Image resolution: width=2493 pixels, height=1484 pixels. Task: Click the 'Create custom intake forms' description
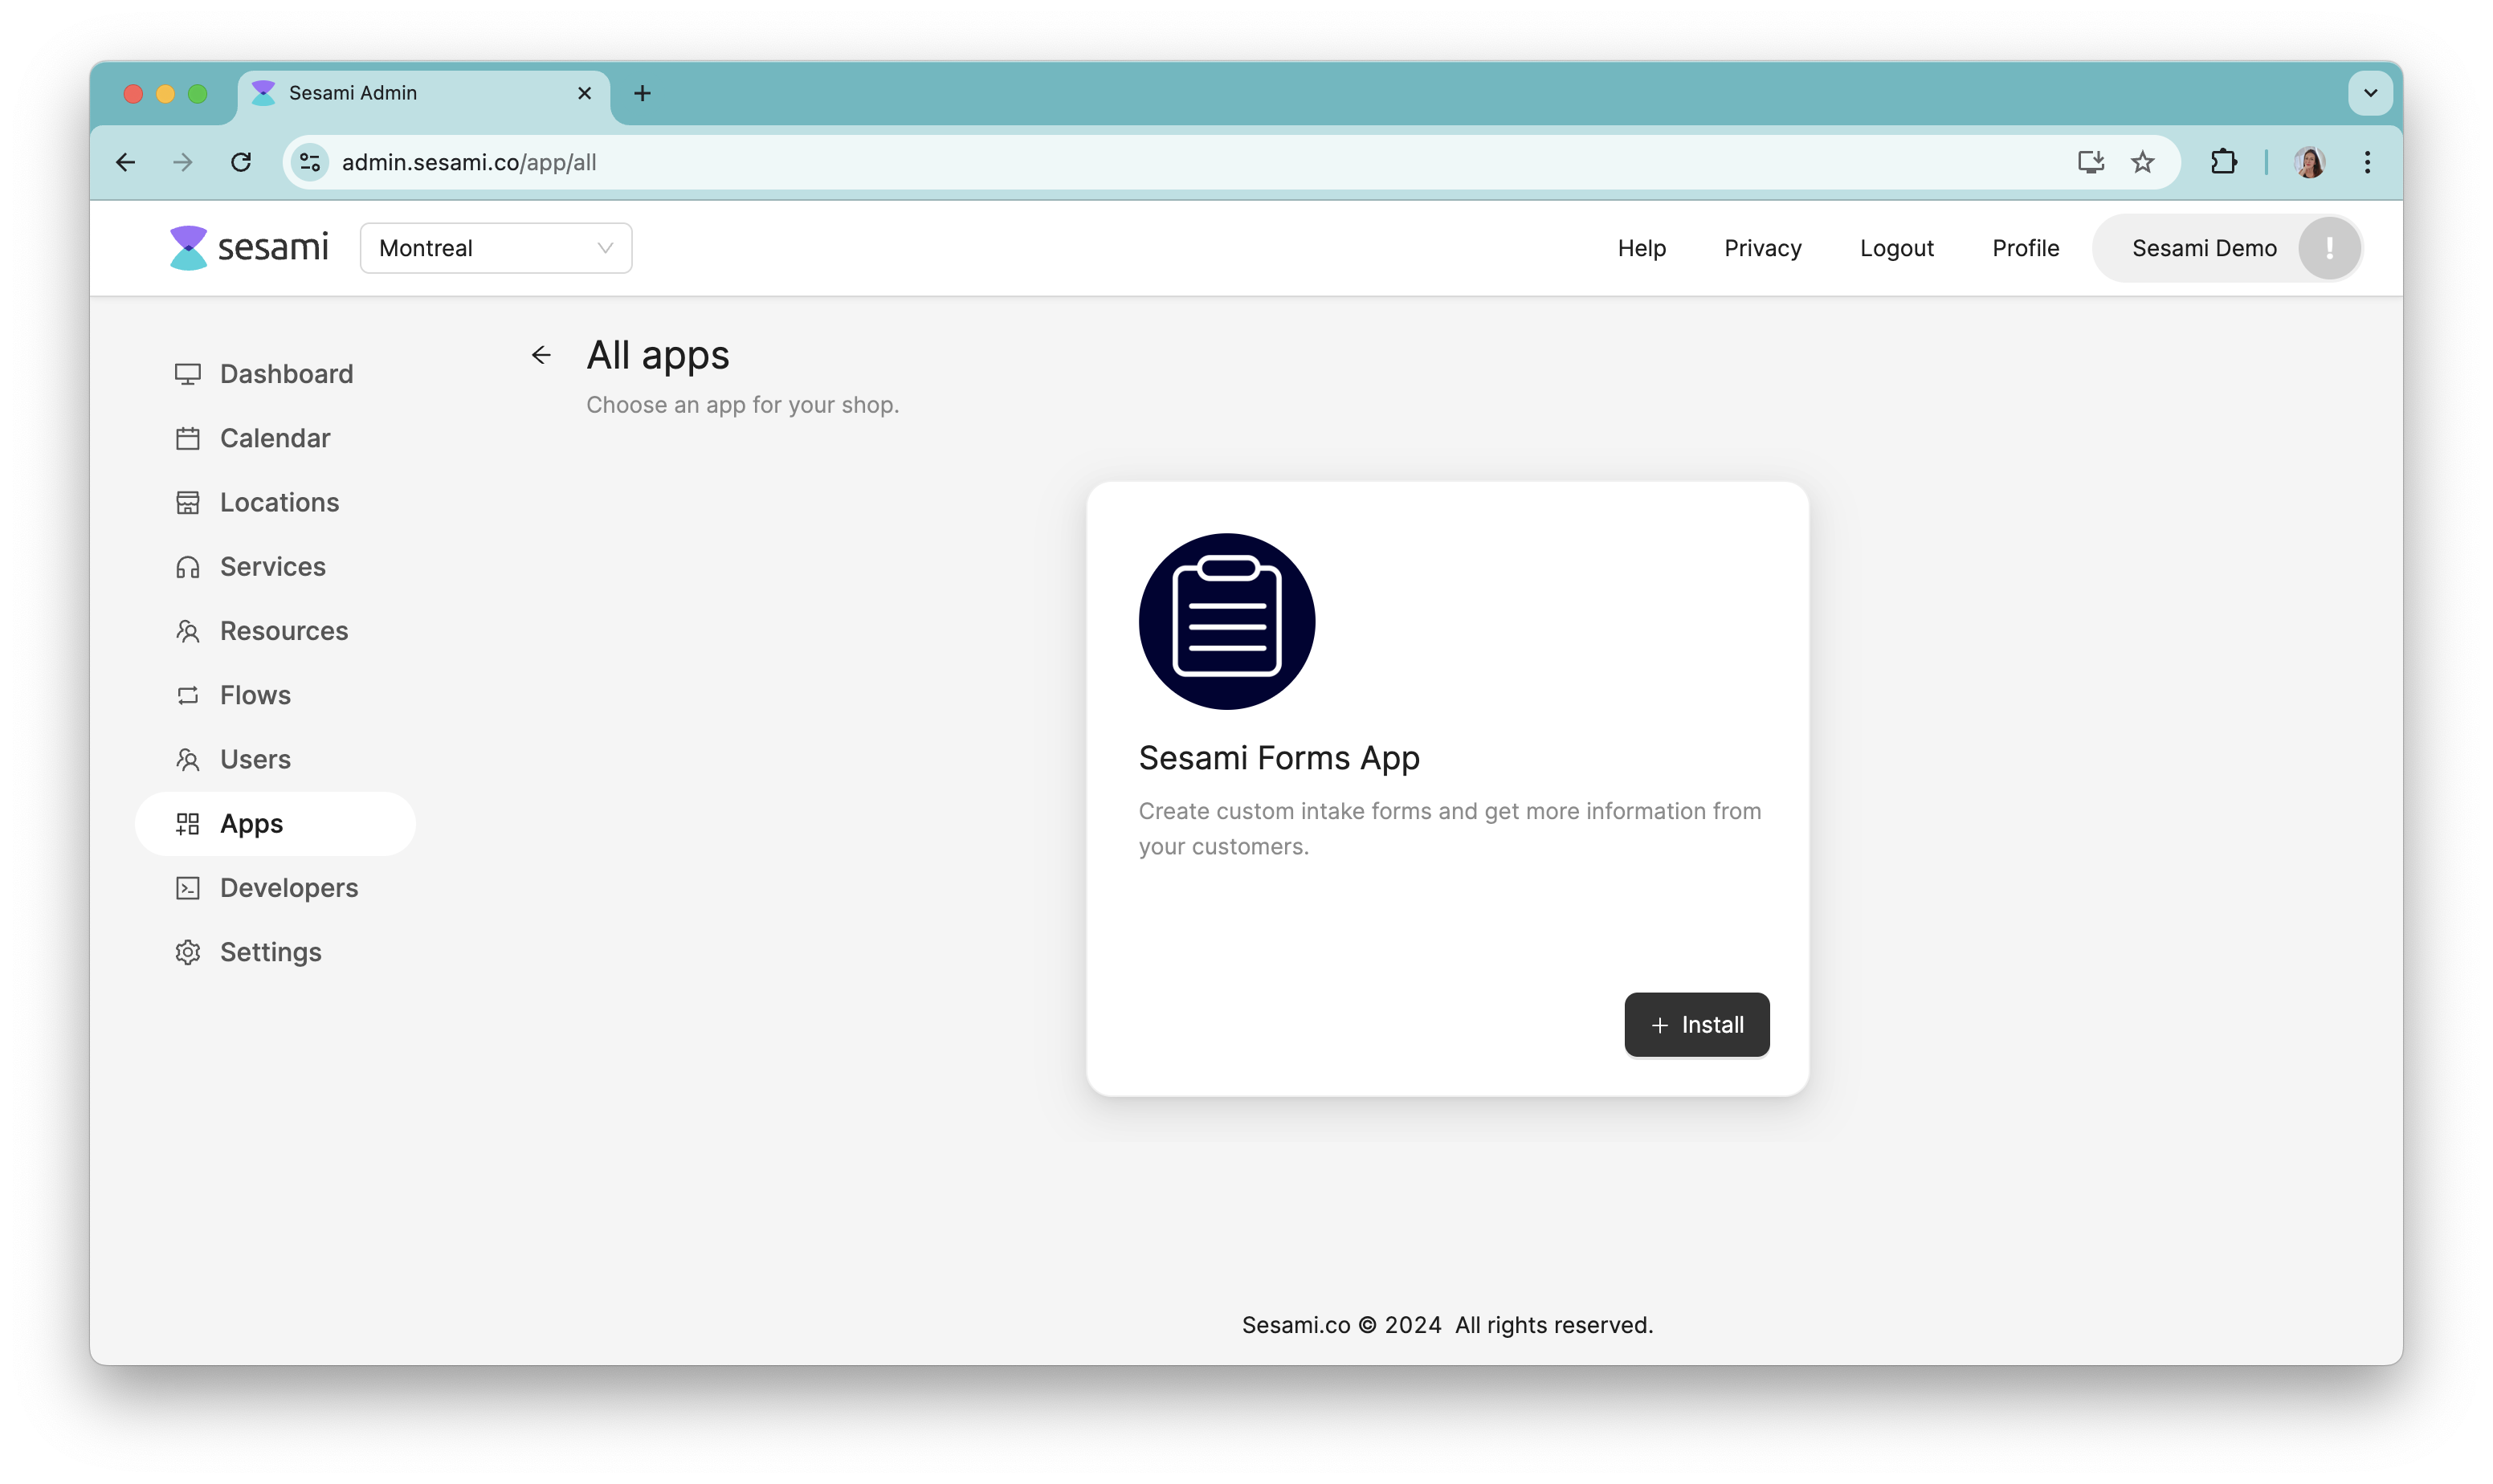1449,828
